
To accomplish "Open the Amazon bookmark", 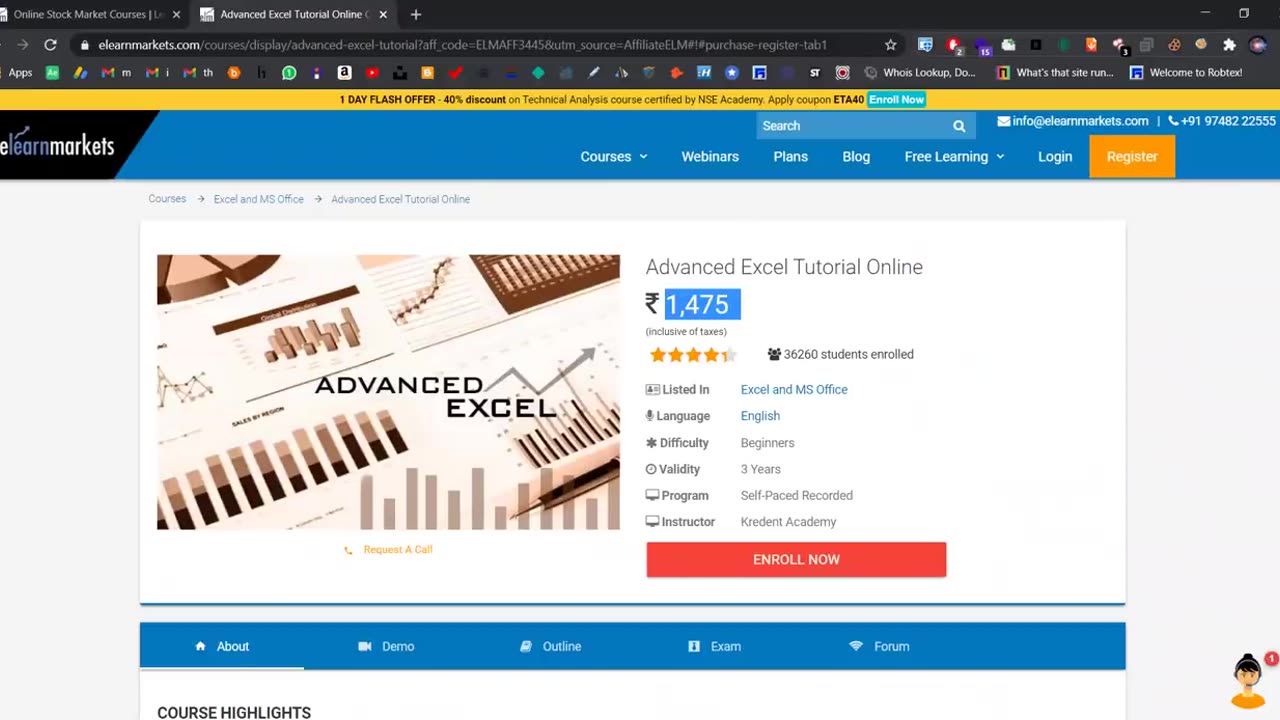I will [x=344, y=73].
